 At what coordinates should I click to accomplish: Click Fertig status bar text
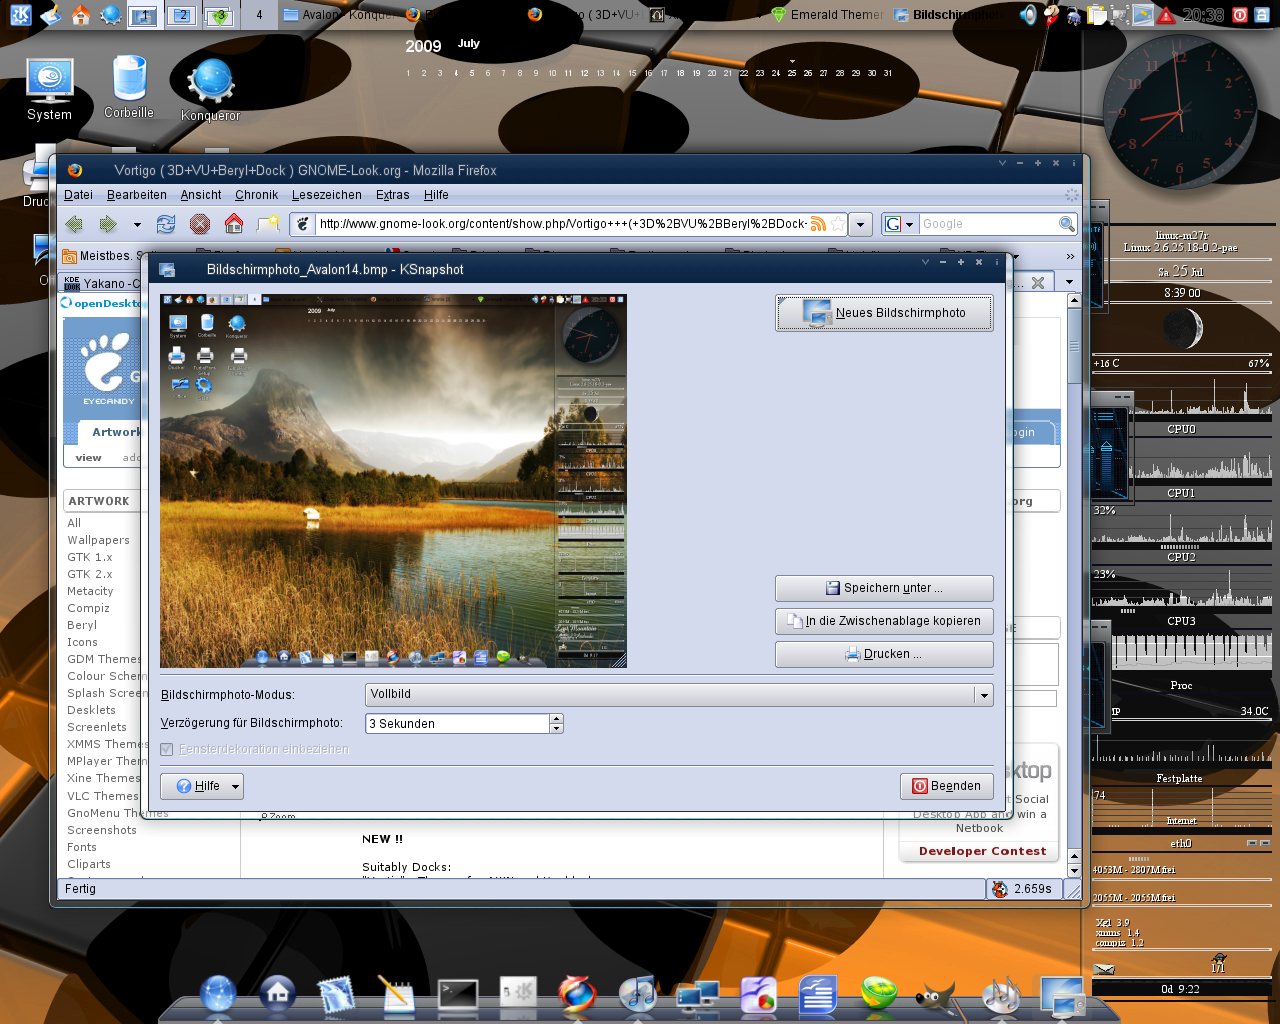[x=80, y=889]
